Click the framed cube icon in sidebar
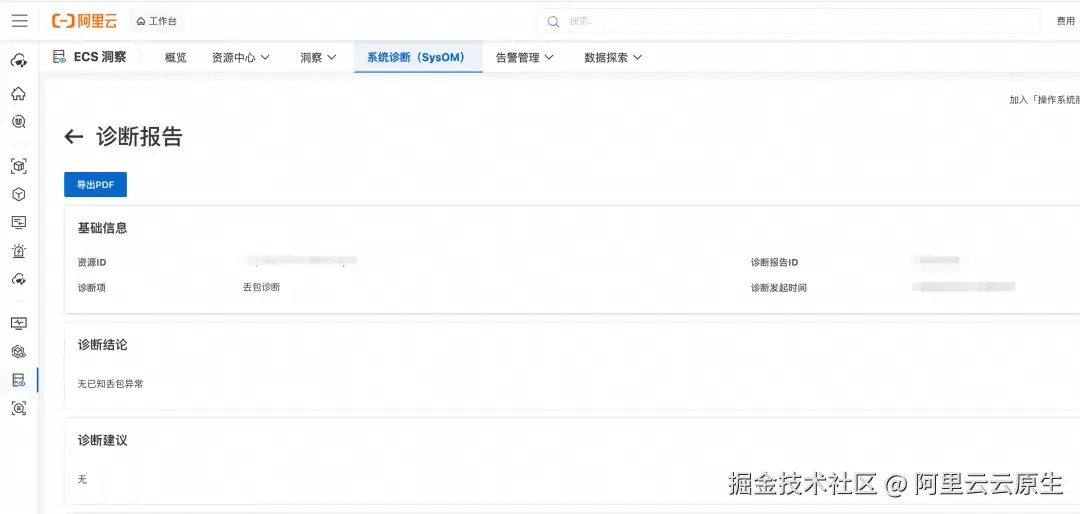The height and width of the screenshot is (514, 1080). (x=19, y=166)
